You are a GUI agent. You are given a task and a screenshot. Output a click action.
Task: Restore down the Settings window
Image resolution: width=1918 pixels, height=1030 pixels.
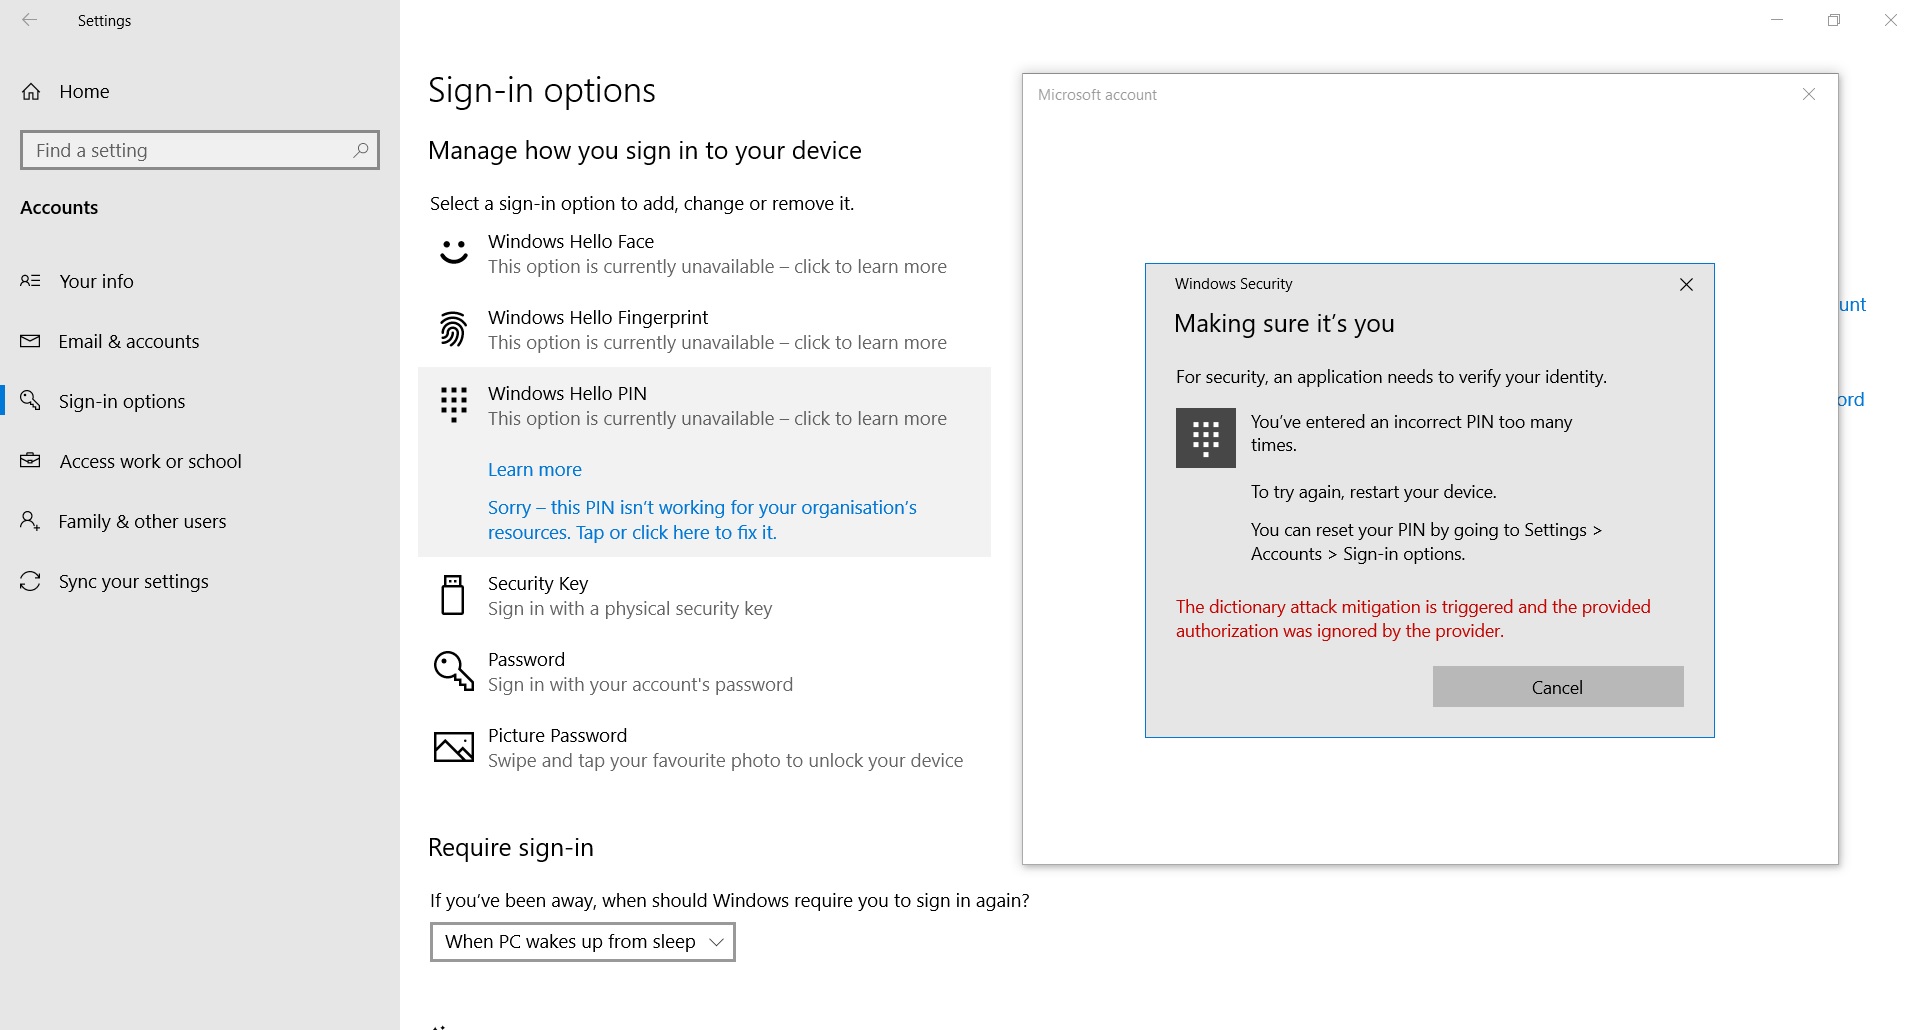1834,20
